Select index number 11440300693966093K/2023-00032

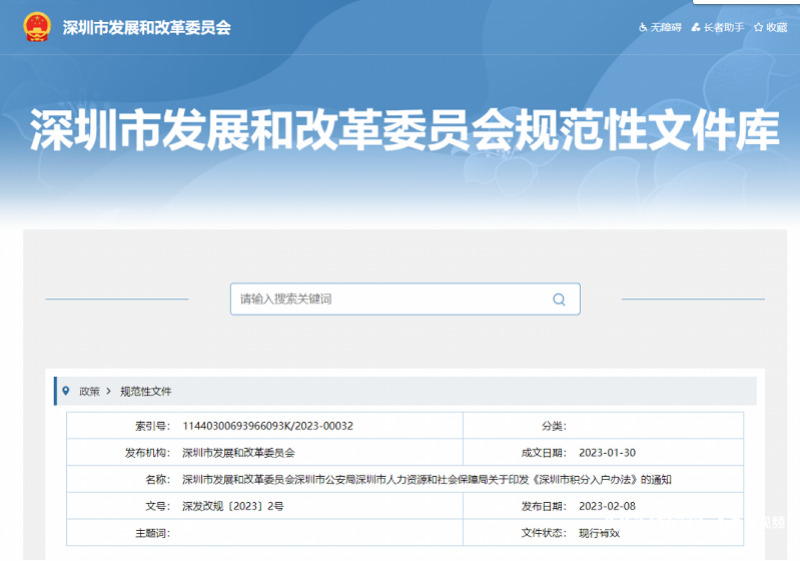(x=267, y=426)
